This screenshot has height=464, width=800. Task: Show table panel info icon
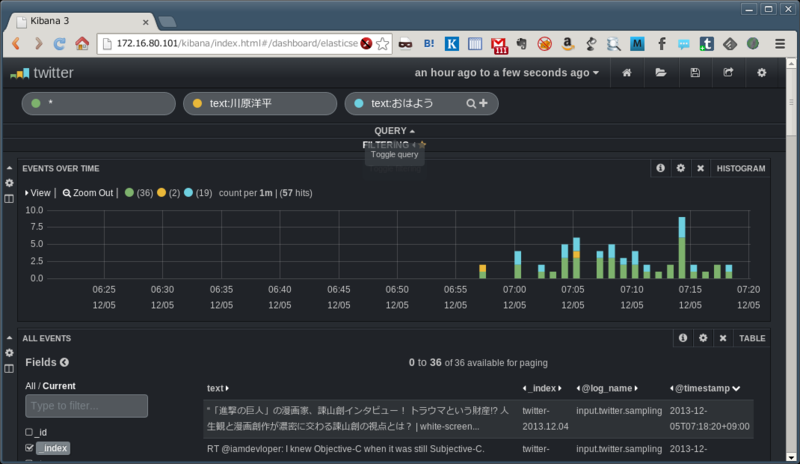click(683, 338)
